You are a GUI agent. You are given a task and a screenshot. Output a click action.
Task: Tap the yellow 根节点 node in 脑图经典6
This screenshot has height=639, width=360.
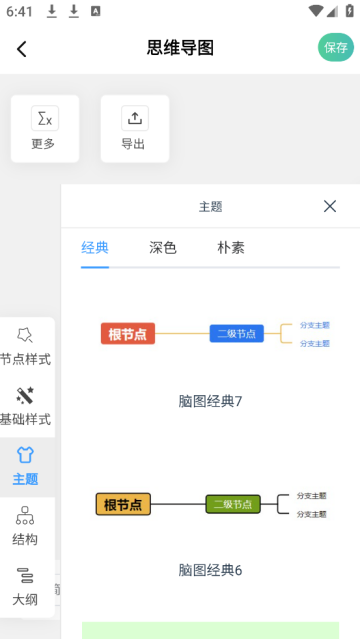point(123,505)
